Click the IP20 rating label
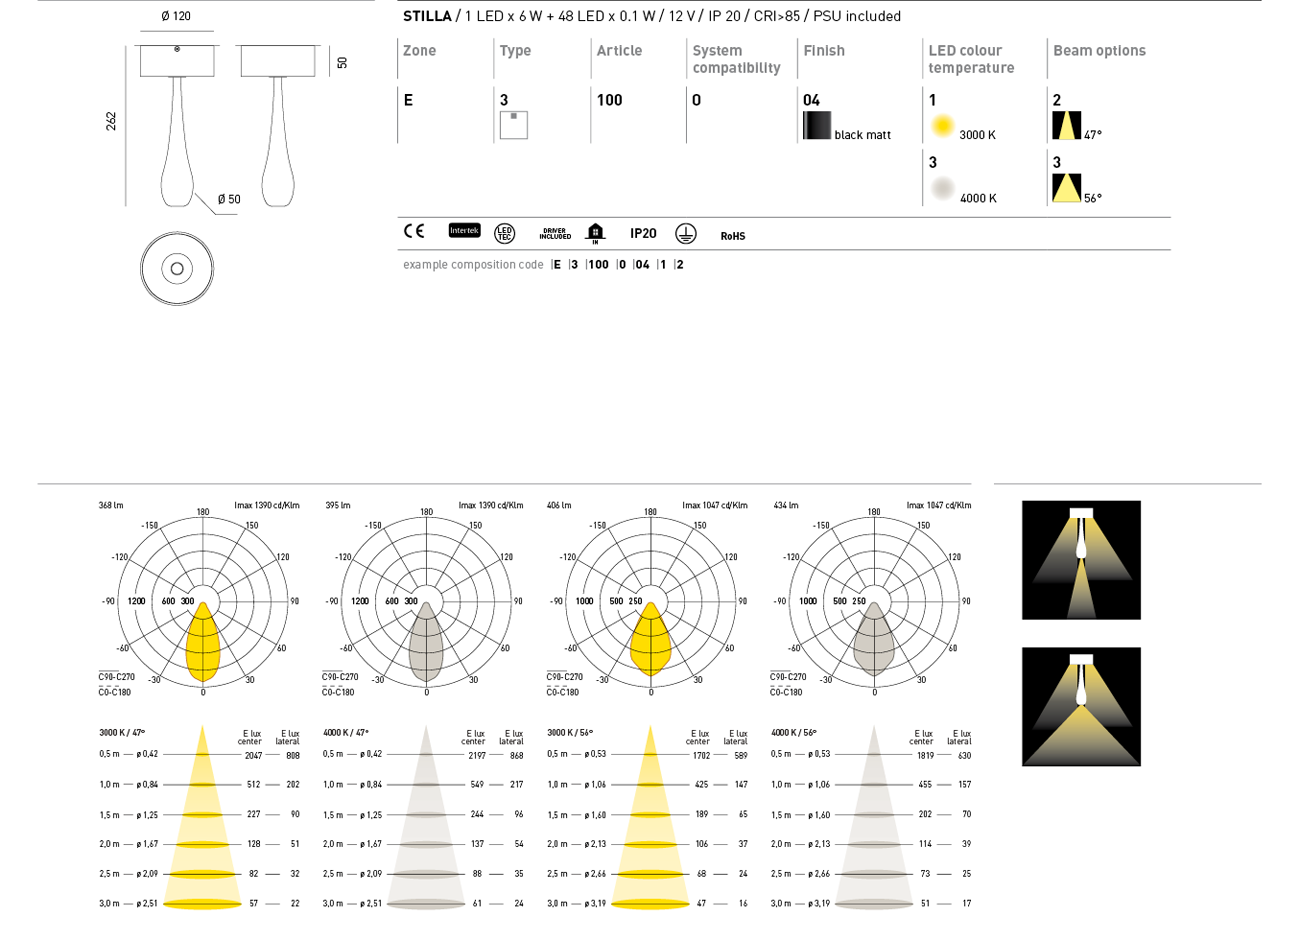The height and width of the screenshot is (940, 1300). pos(643,234)
